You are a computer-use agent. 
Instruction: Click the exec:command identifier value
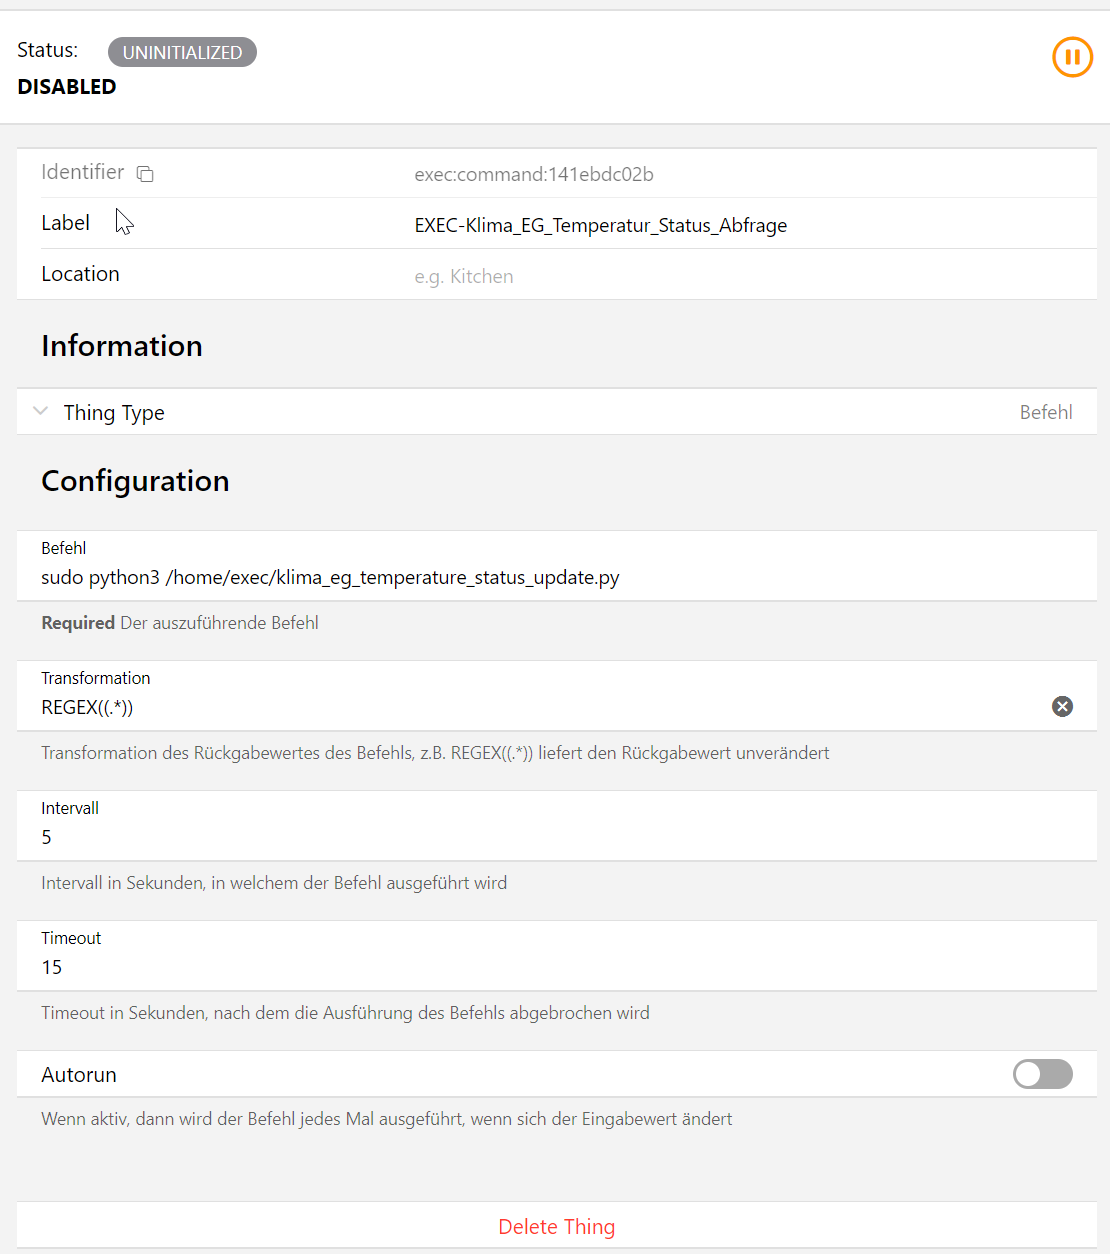pyautogui.click(x=534, y=174)
